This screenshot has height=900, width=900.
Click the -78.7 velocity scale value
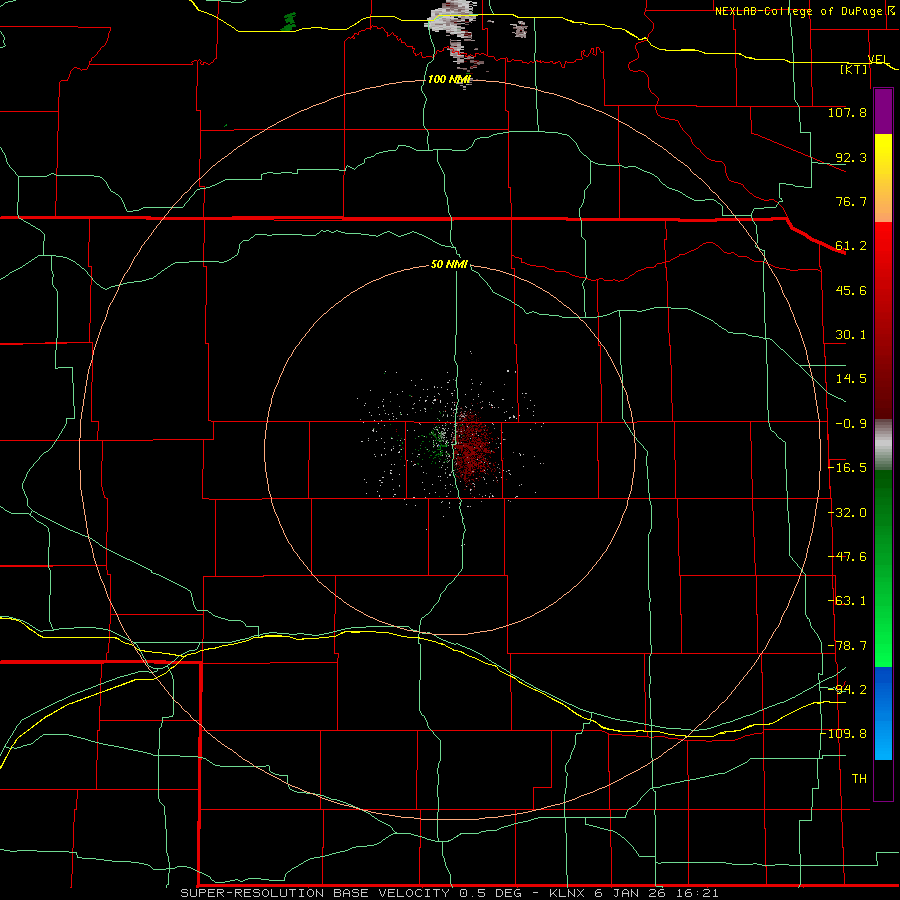click(x=848, y=646)
